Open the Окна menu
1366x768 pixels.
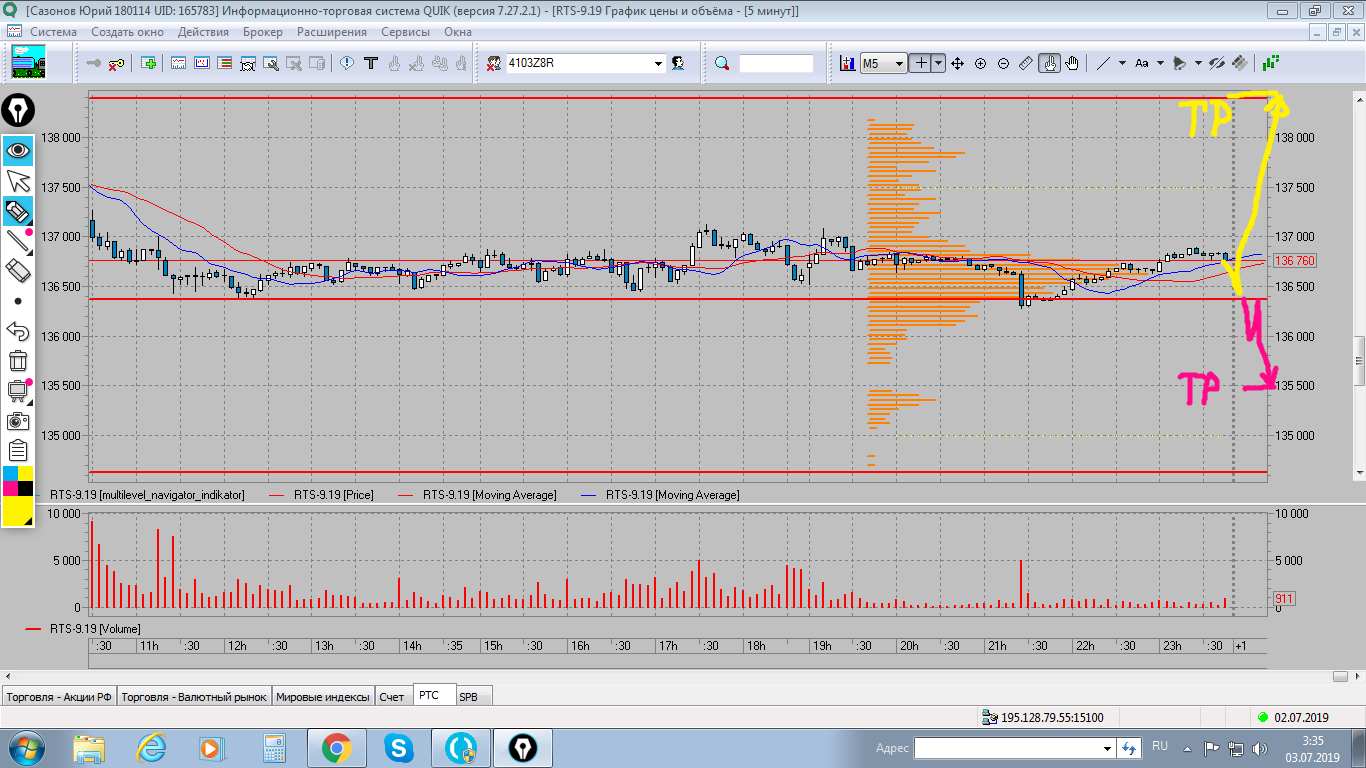pyautogui.click(x=458, y=31)
